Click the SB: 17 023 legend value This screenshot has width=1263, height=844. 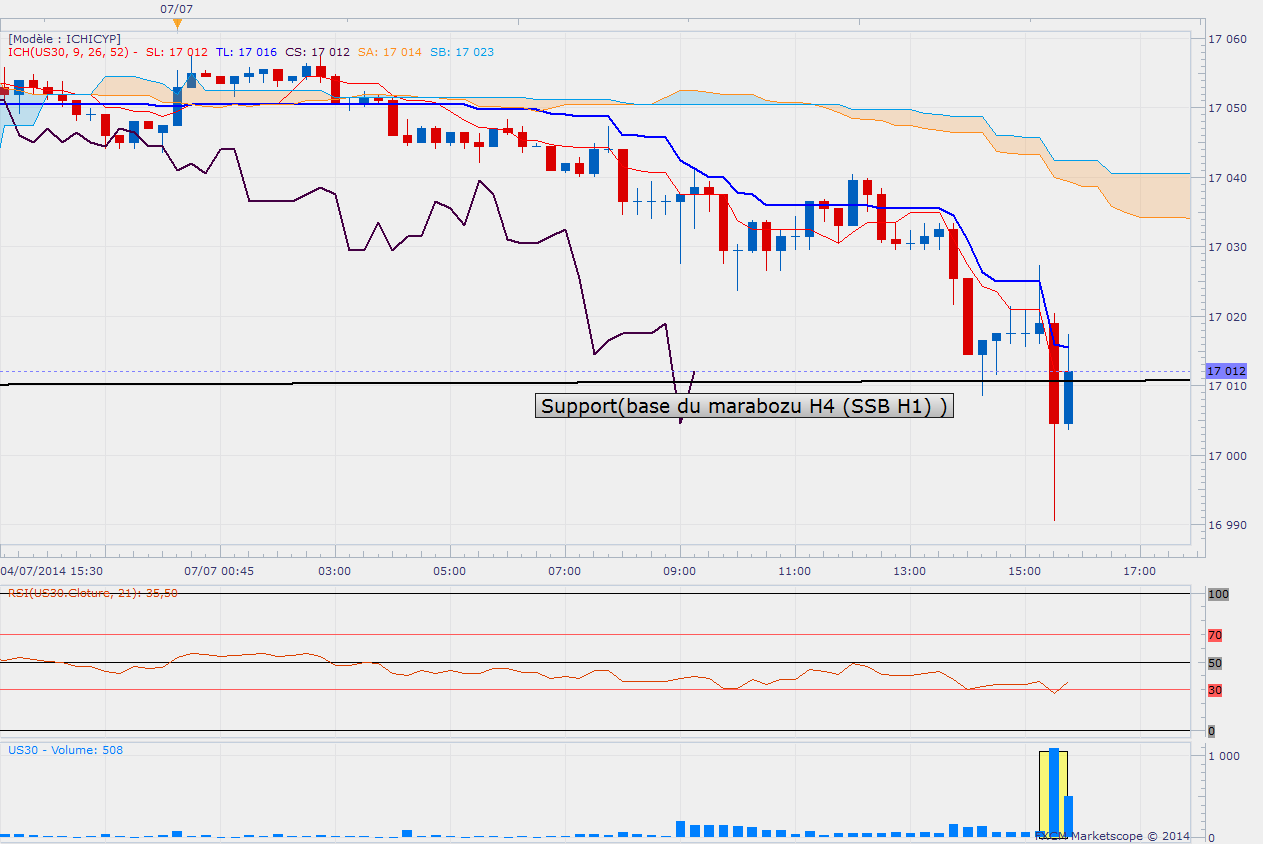pos(461,52)
